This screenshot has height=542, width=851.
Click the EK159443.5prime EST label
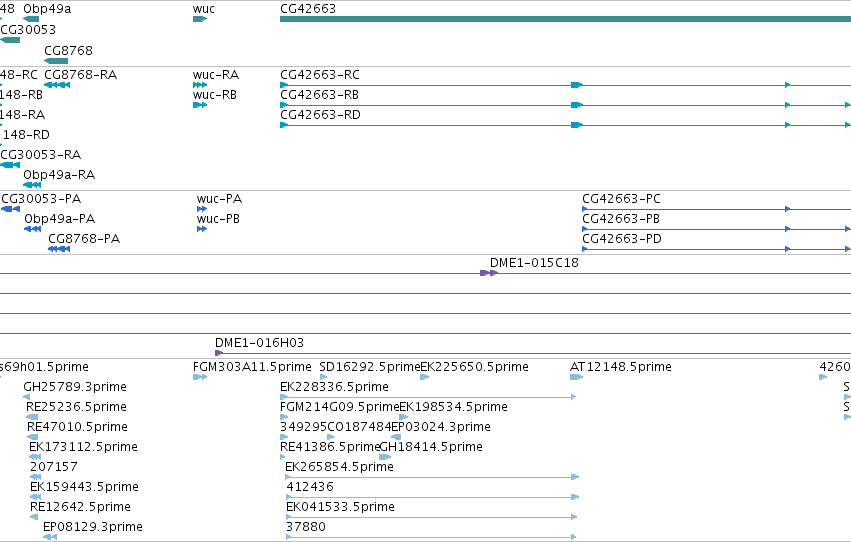(85, 487)
